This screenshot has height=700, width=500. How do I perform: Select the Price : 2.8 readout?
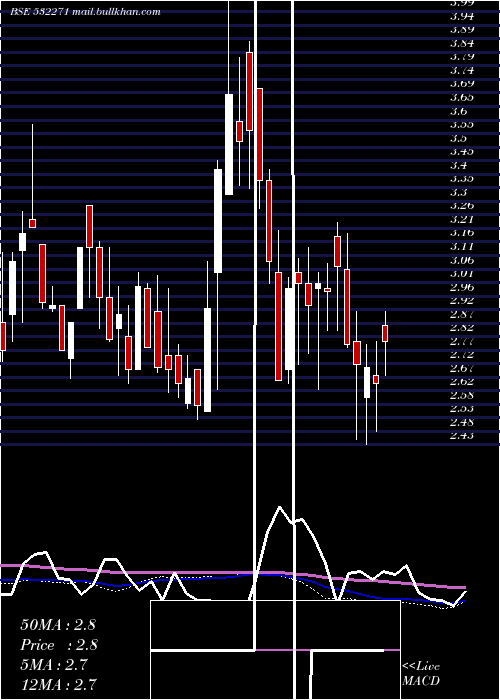point(59,645)
